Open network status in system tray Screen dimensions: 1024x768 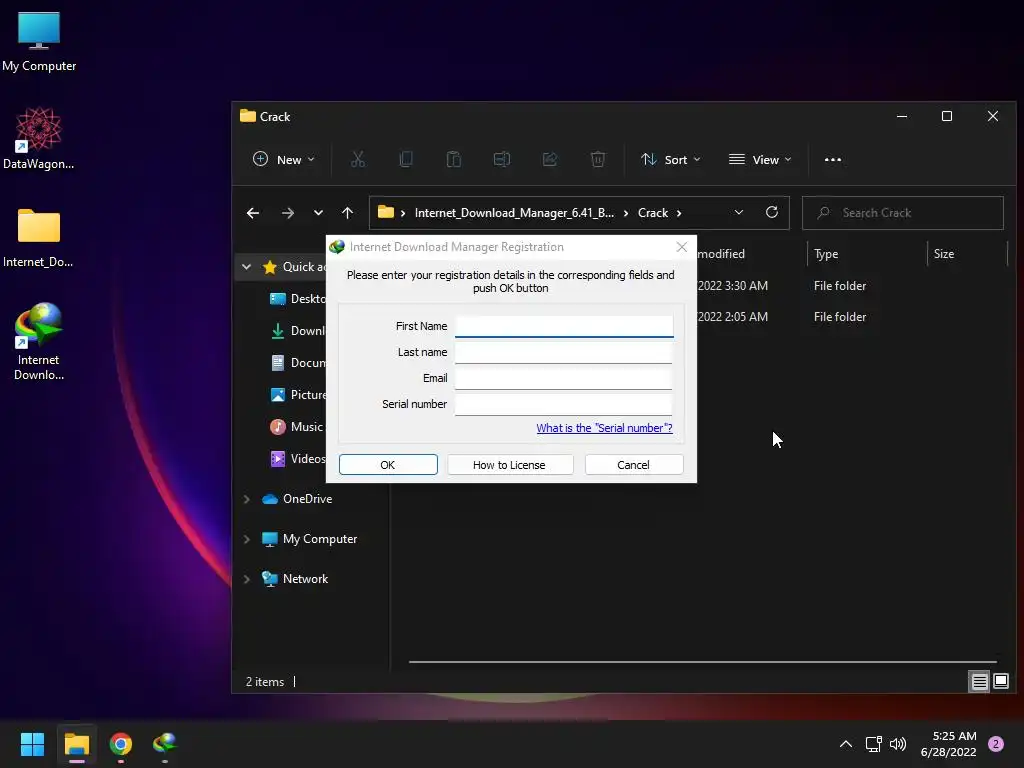[874, 744]
